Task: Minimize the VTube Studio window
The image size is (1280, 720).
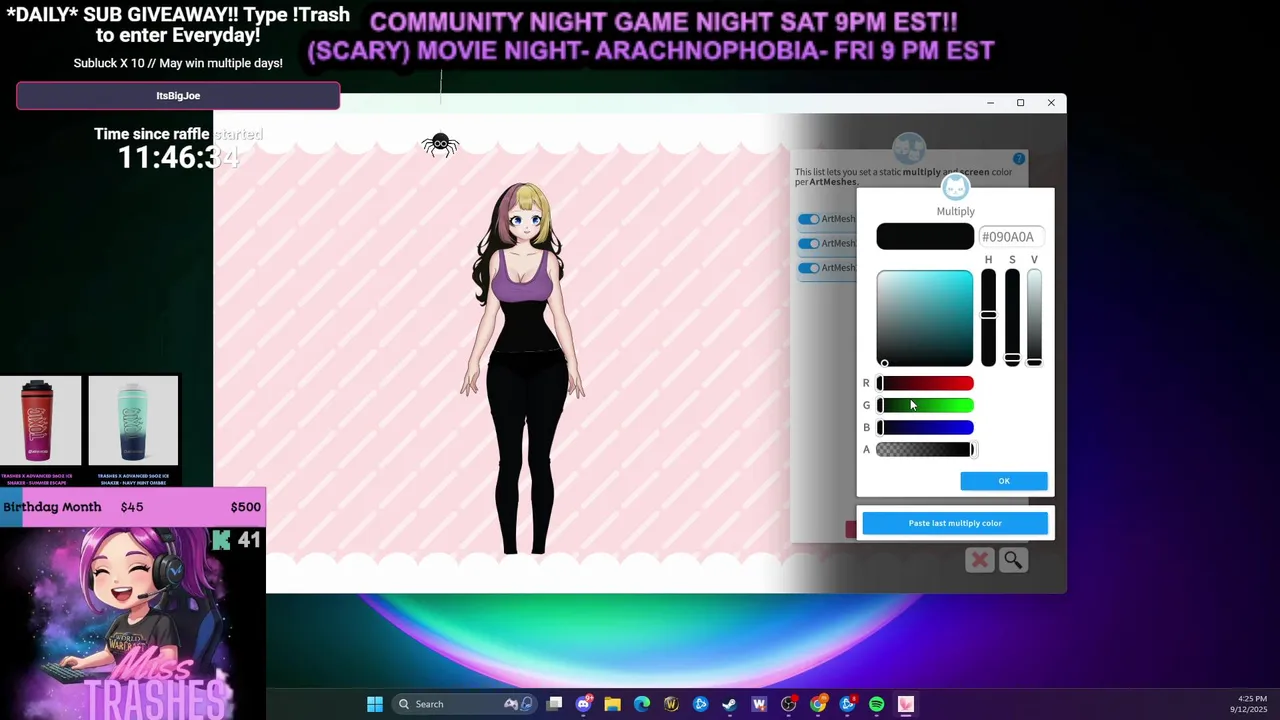Action: (990, 103)
